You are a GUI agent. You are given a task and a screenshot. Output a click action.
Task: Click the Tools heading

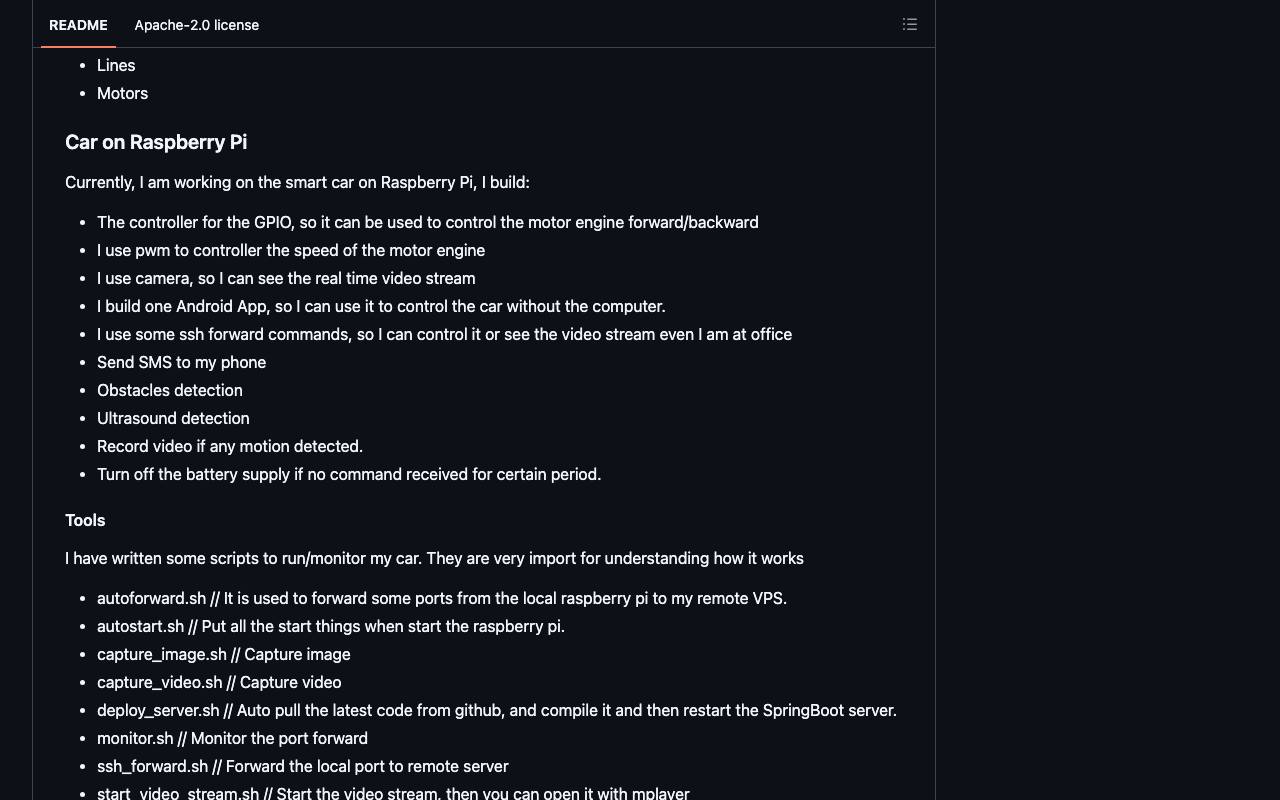click(x=85, y=520)
